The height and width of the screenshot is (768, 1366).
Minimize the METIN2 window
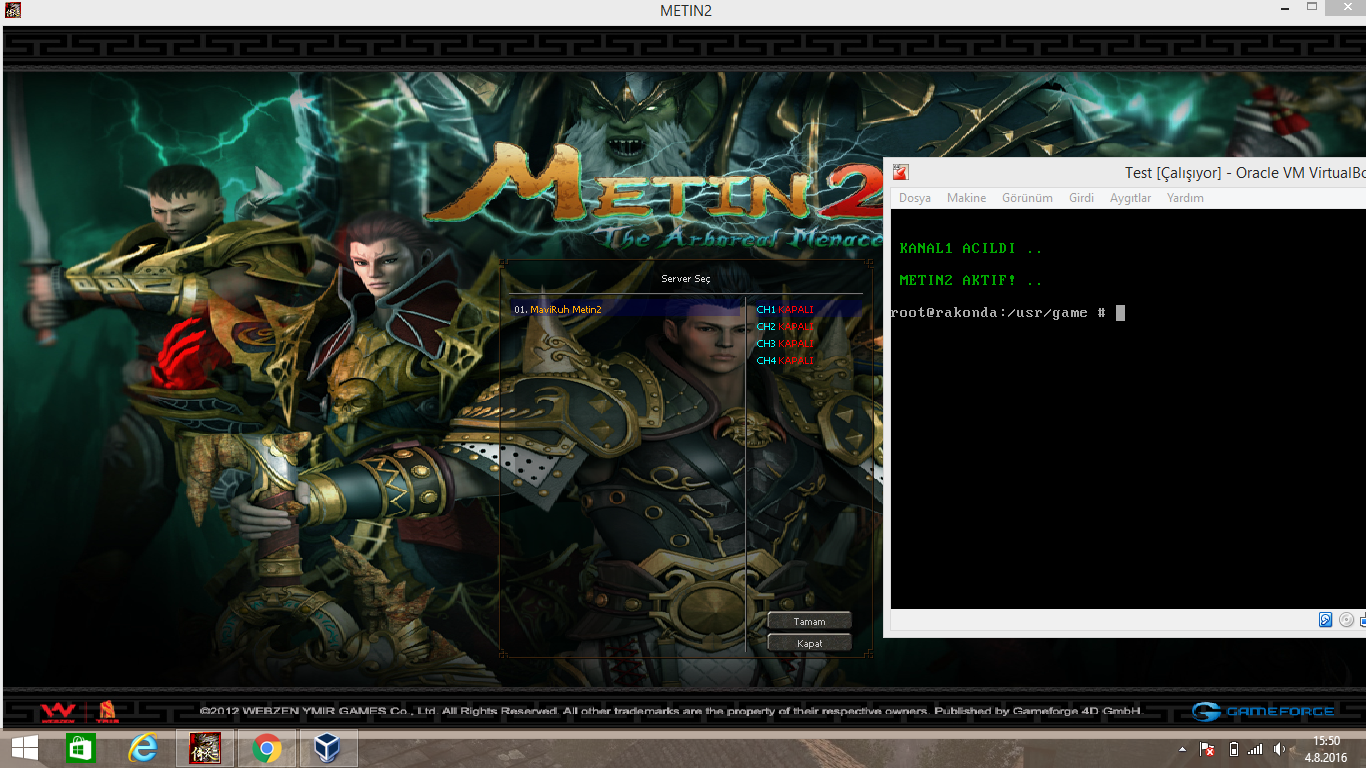click(x=1284, y=8)
